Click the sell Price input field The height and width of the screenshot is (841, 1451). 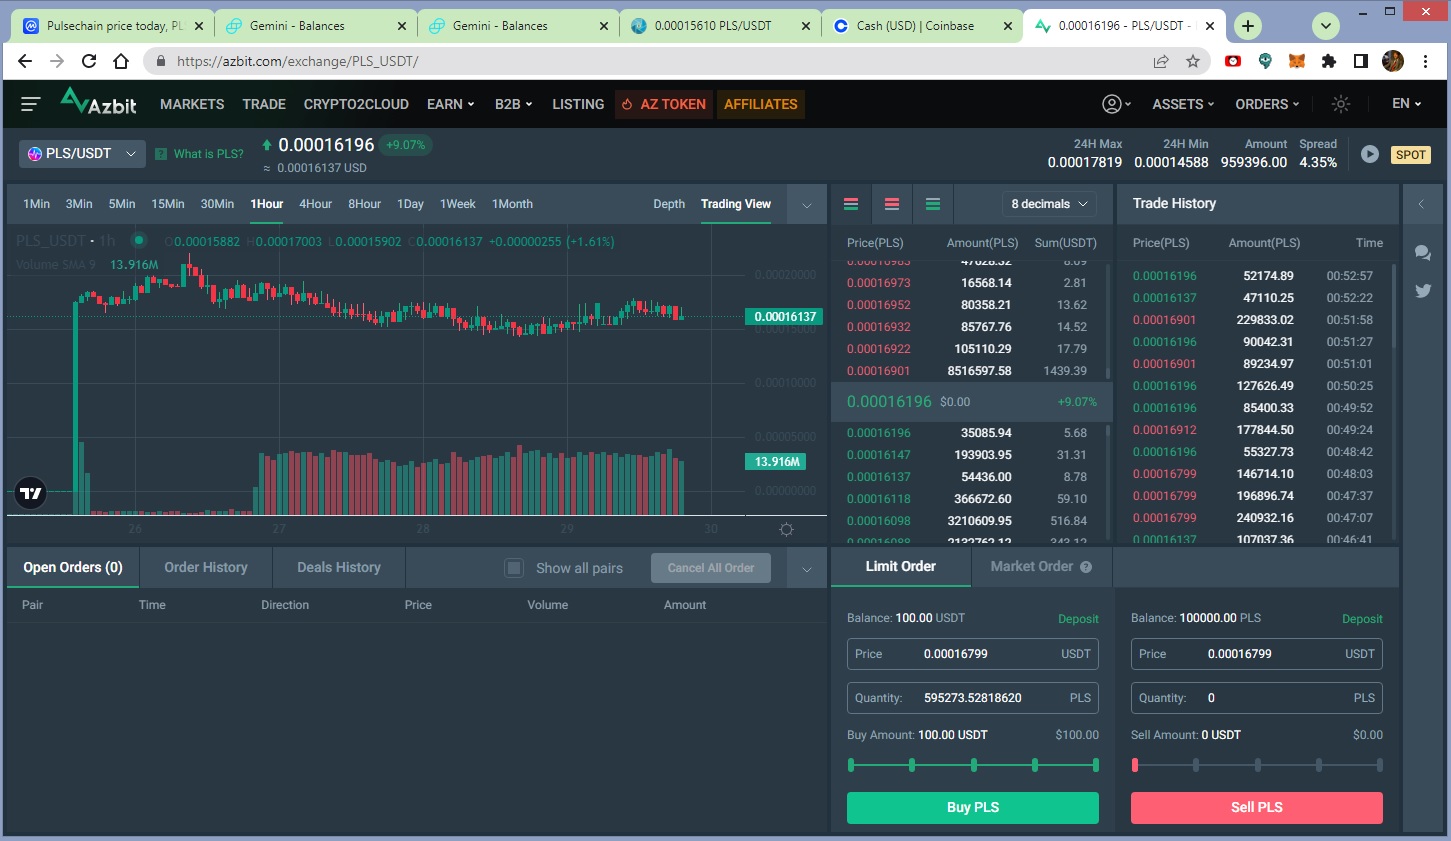point(1257,654)
